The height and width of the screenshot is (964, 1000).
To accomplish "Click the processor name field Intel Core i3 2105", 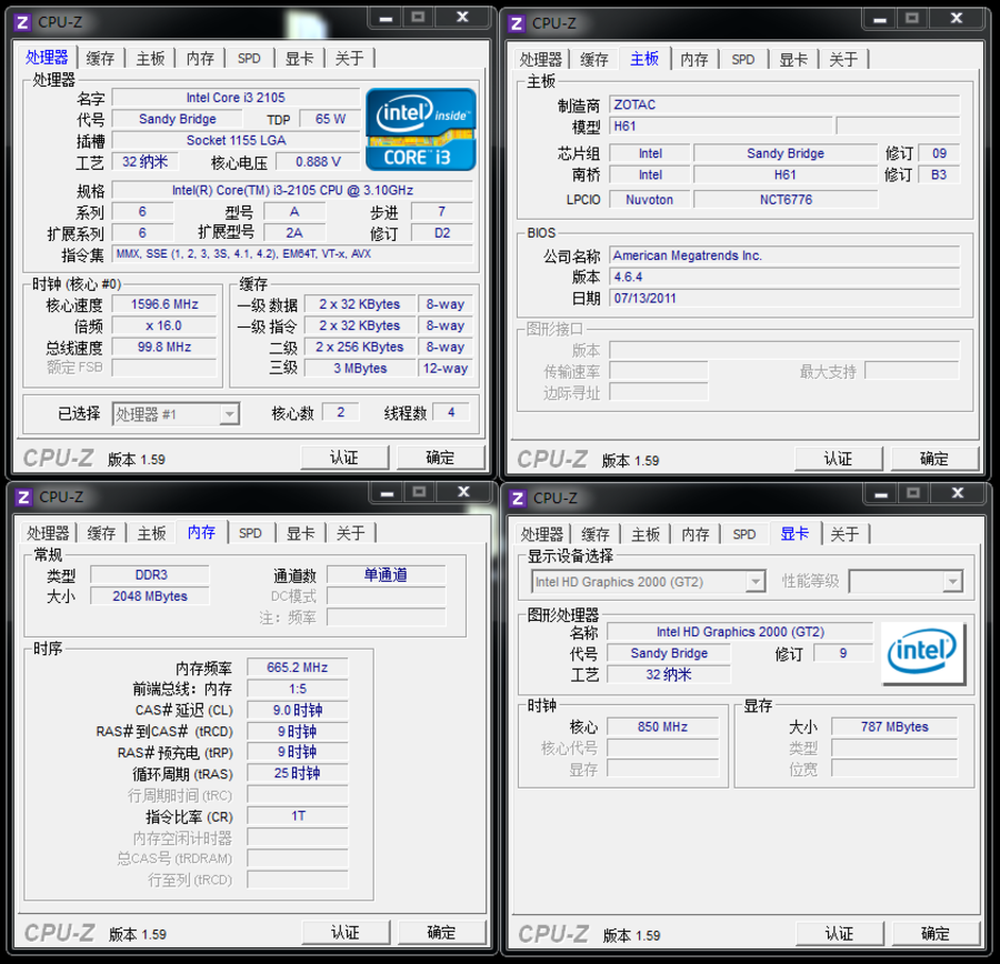I will [235, 98].
